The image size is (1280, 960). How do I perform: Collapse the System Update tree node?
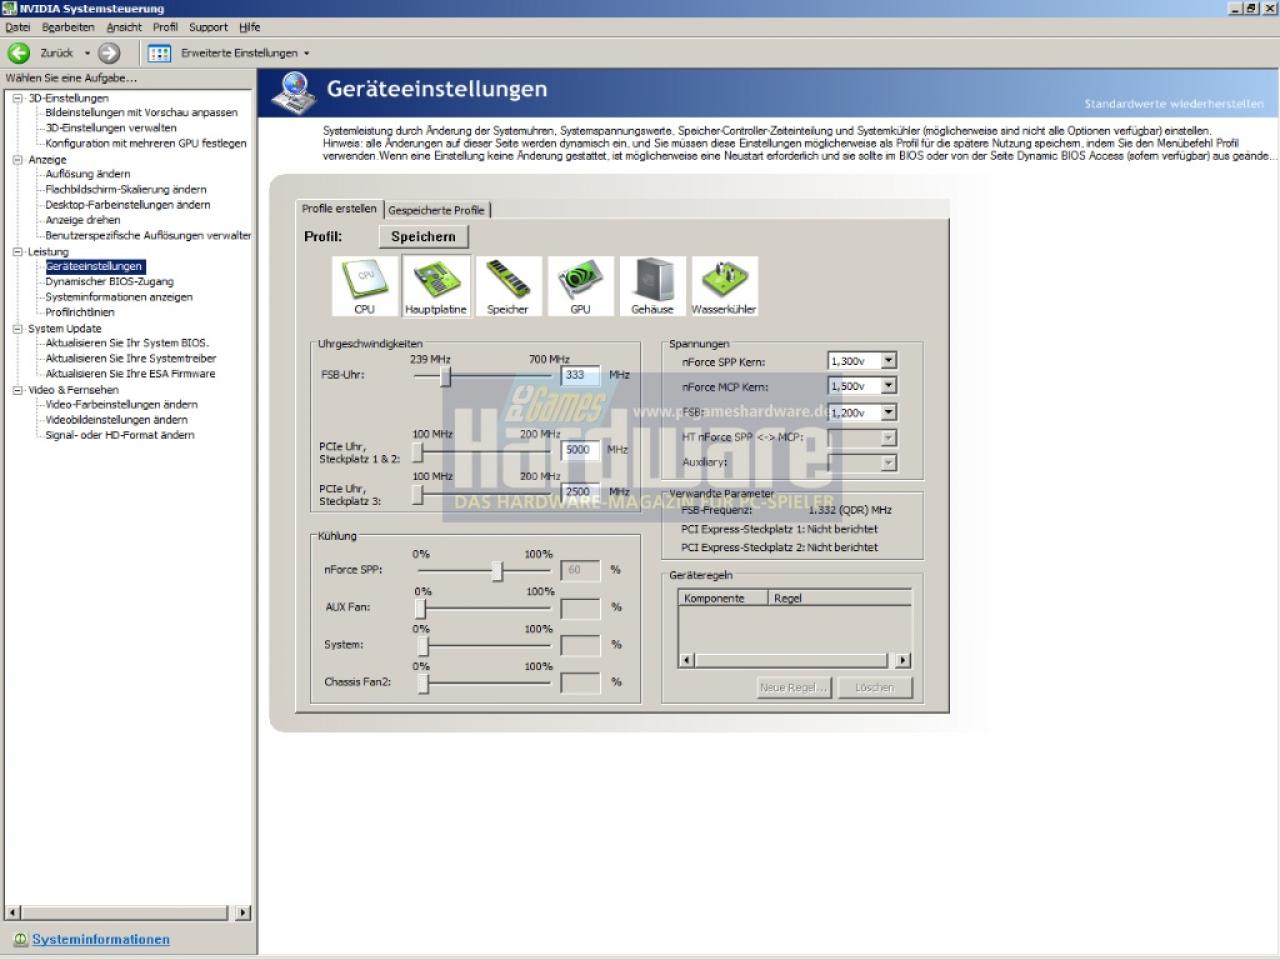(x=17, y=328)
